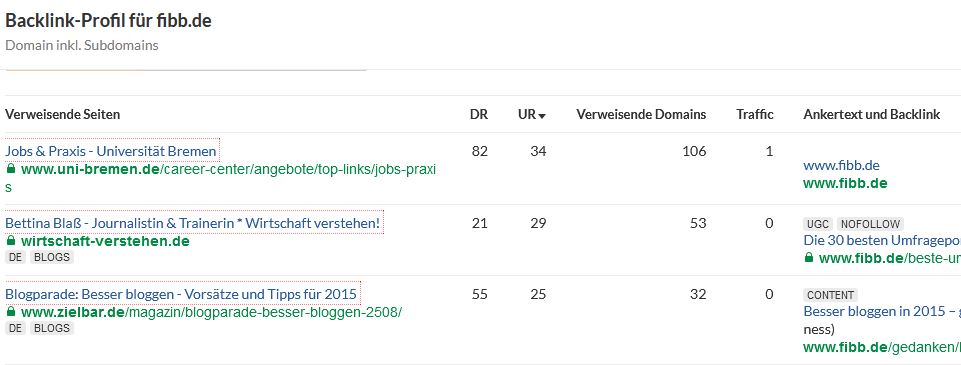The height and width of the screenshot is (365, 961).
Task: Click BLOGS tag under zielbar.de URL
Action: (52, 328)
